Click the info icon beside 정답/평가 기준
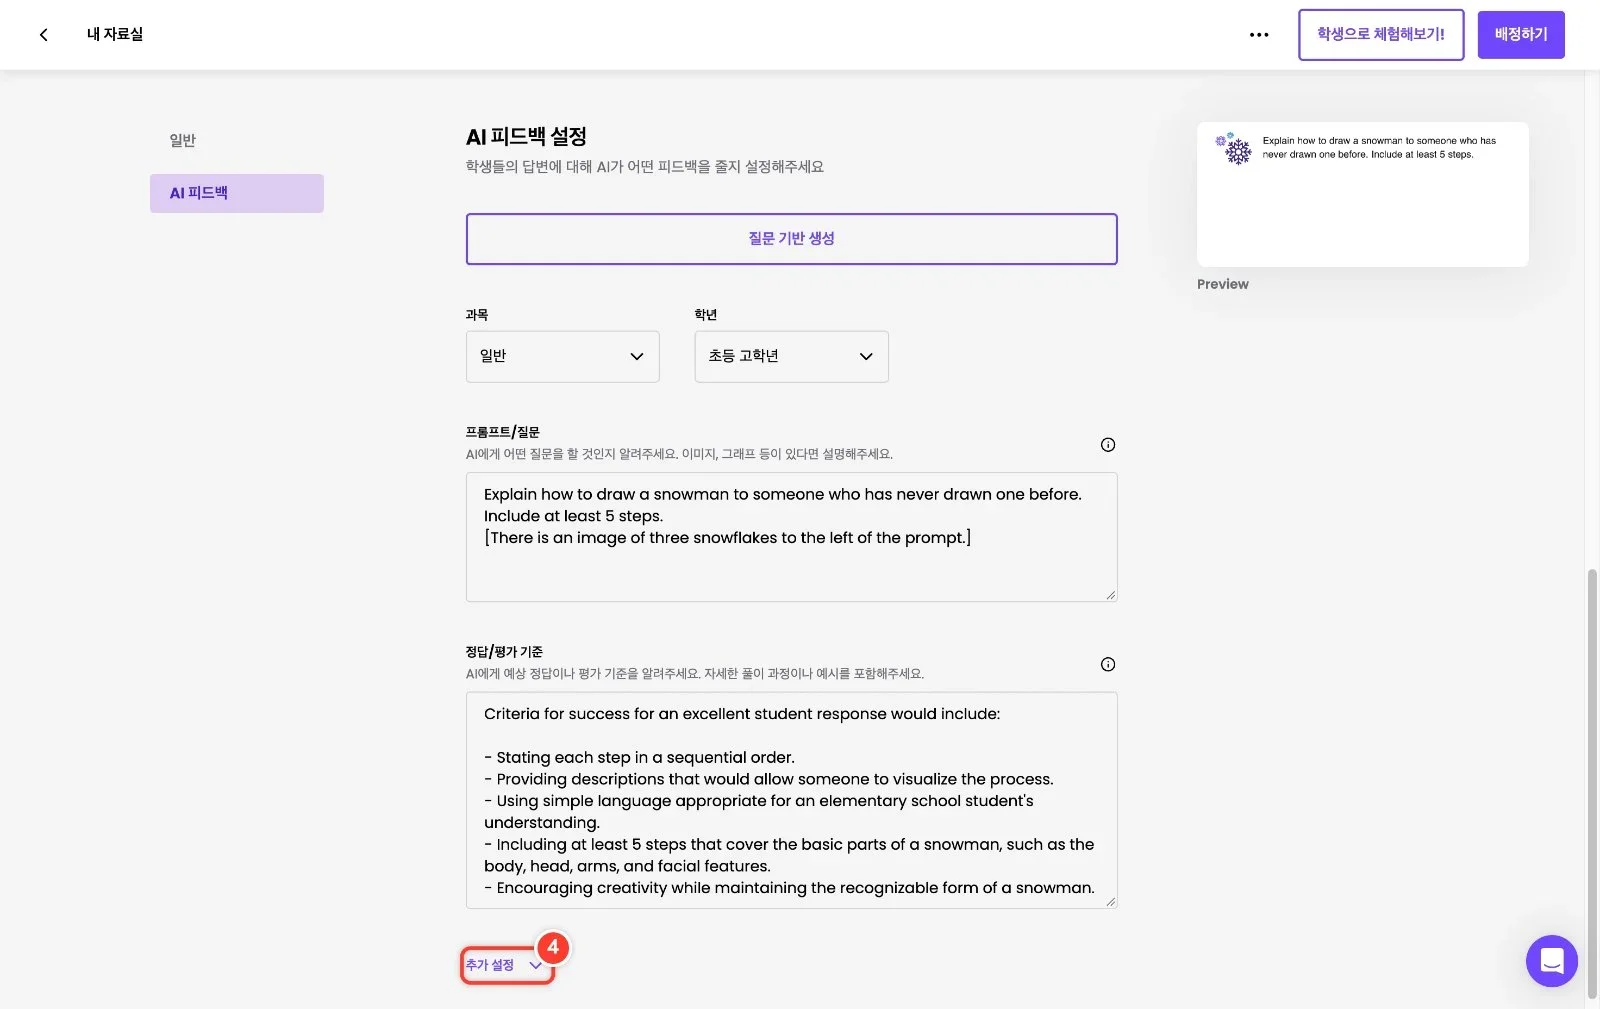Image resolution: width=1600 pixels, height=1009 pixels. tap(1108, 664)
